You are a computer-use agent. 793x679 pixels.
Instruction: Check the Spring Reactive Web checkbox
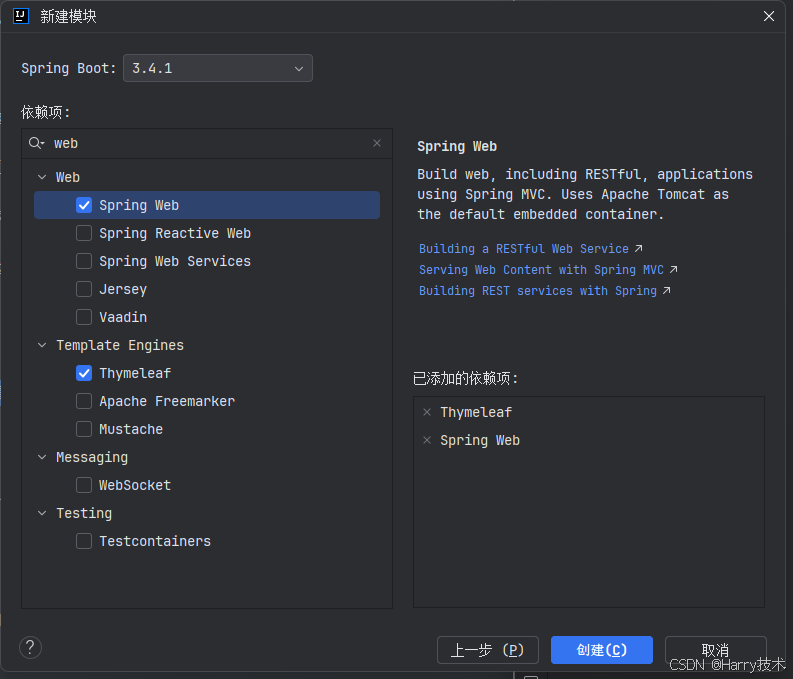pos(84,233)
